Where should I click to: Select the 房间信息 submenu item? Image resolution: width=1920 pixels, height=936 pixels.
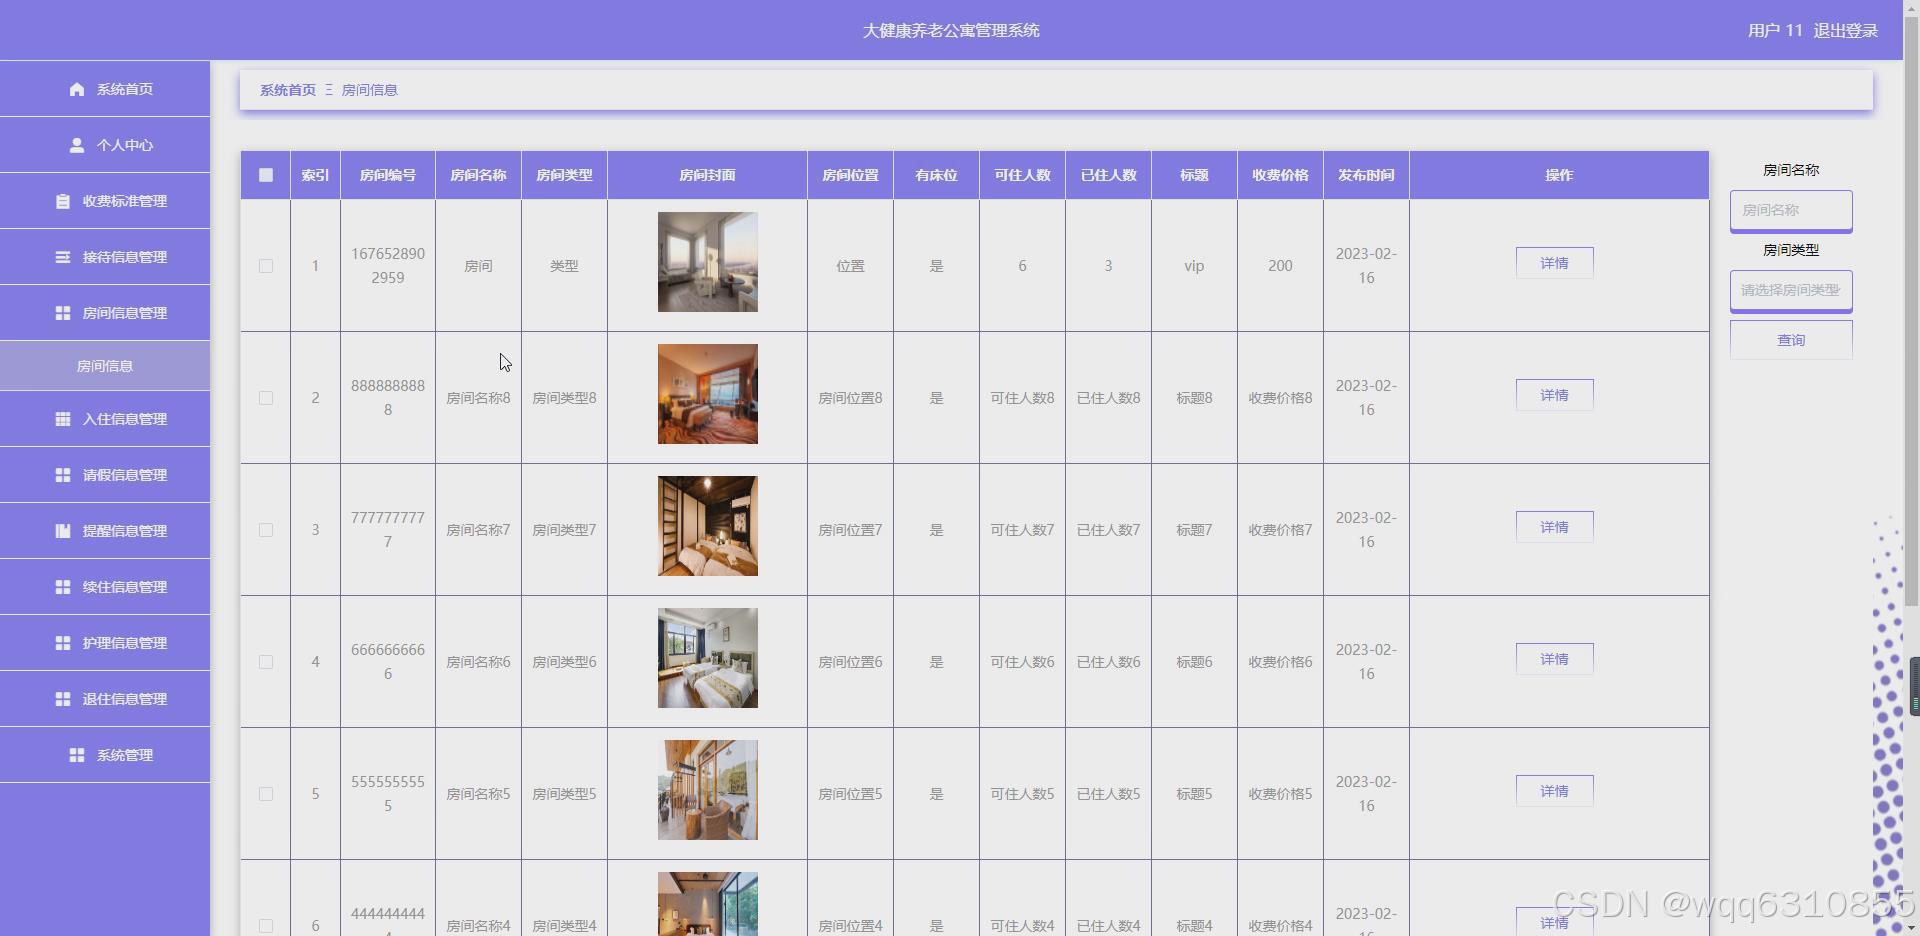(x=105, y=366)
